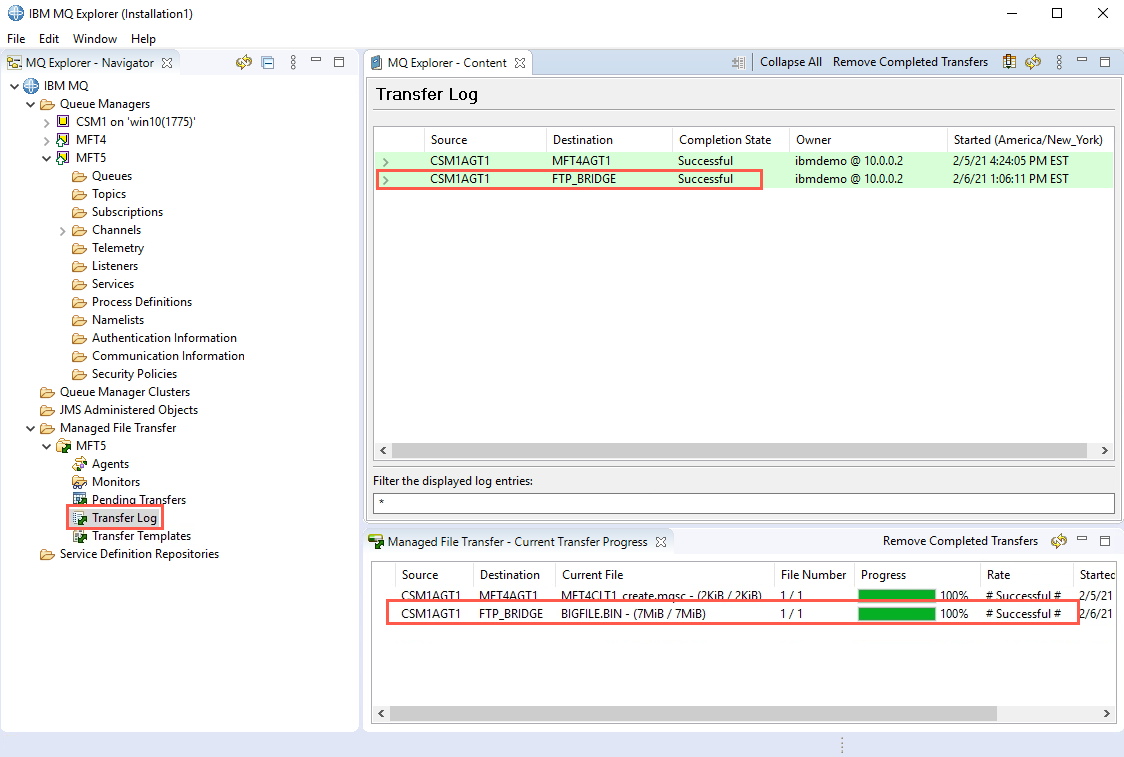Collapse all Navigator tree nodes icon
1124x757 pixels.
pos(268,62)
